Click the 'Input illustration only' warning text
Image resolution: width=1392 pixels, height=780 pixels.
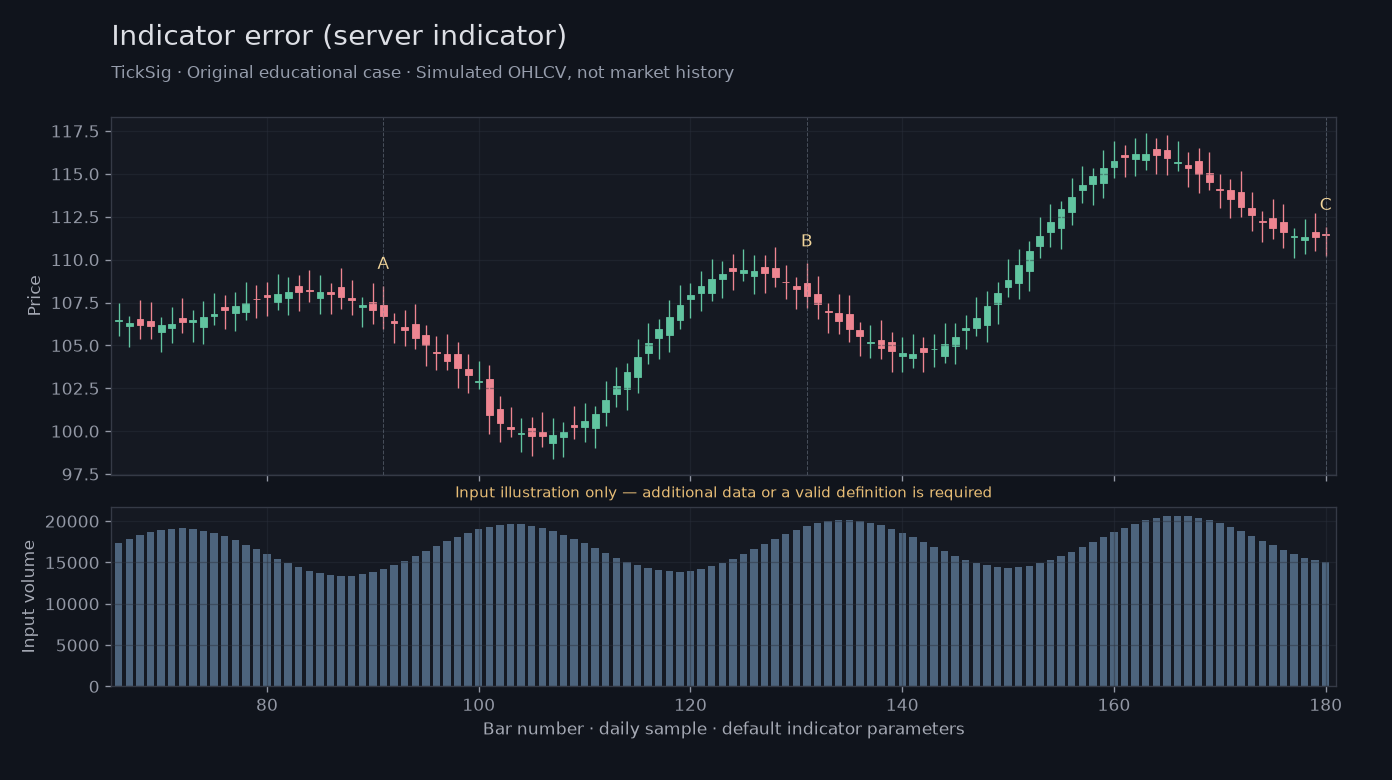(x=723, y=492)
